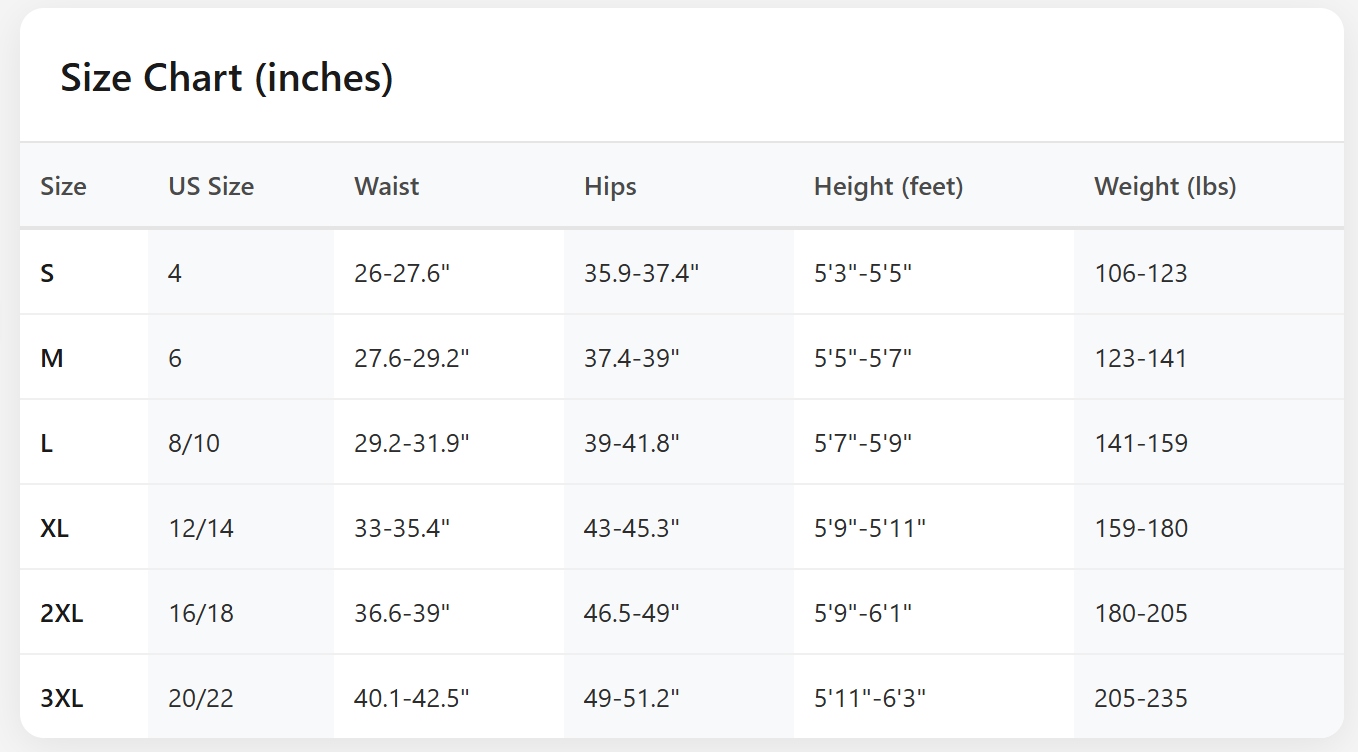Select the M size row label
This screenshot has height=752, width=1358.
[x=52, y=358]
